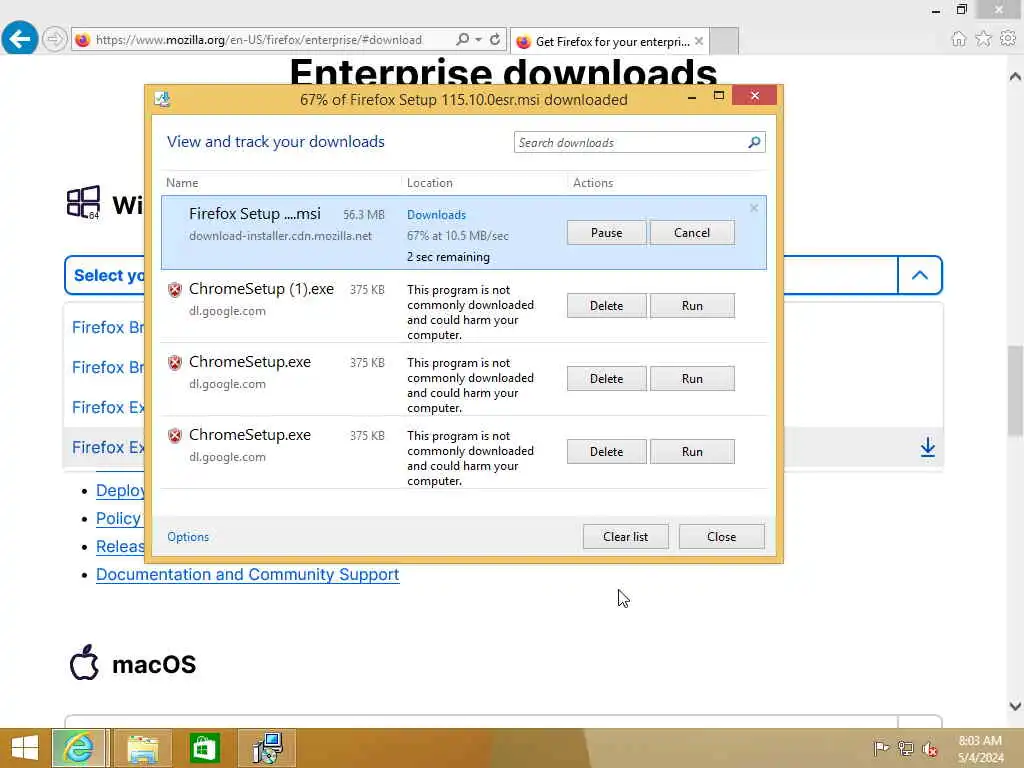Click the search downloads magnifier icon

coord(754,142)
